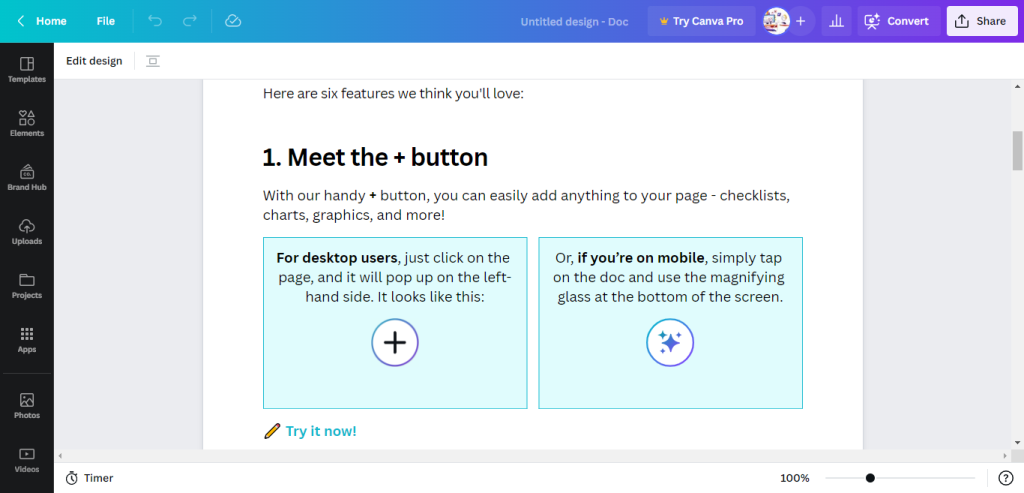
Task: Click the redo arrow
Action: click(189, 21)
